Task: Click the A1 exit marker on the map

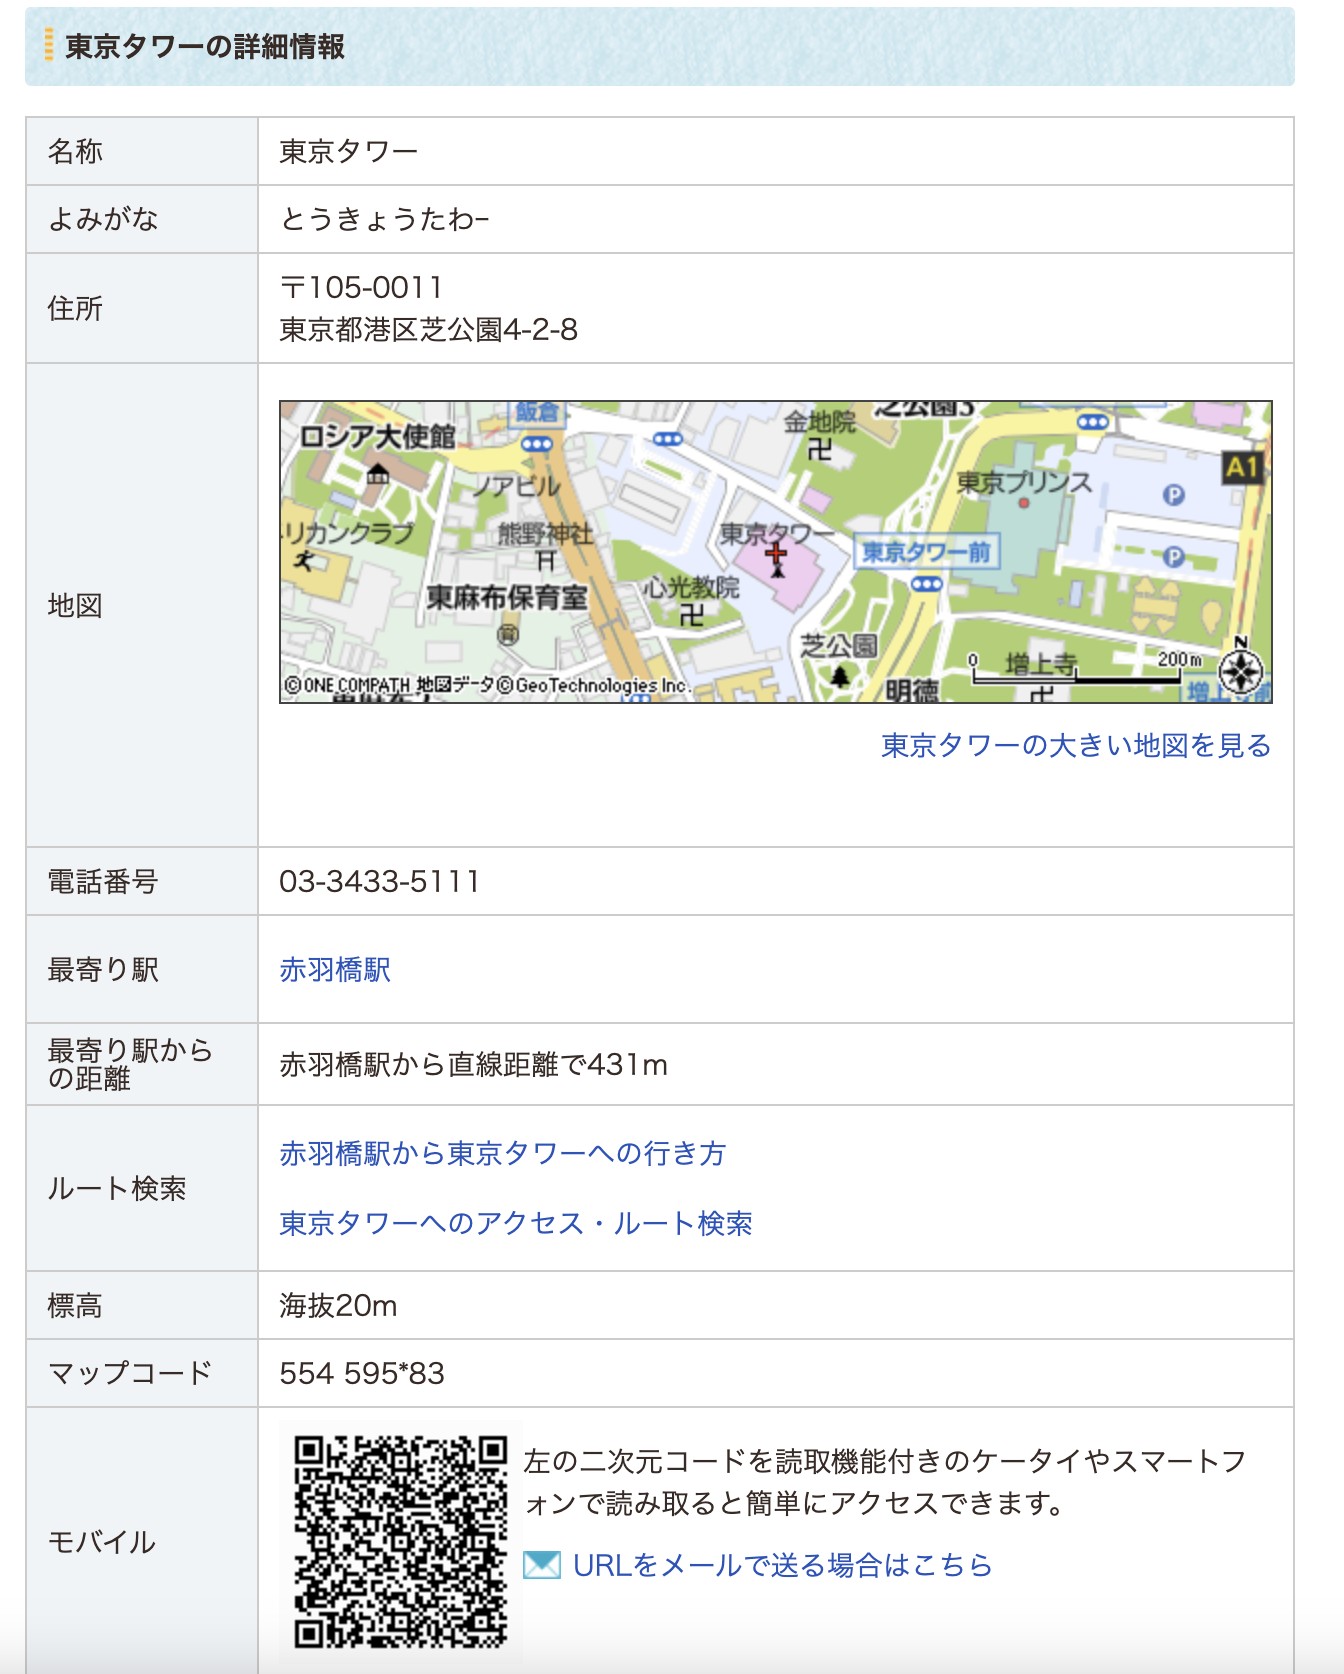Action: click(x=1241, y=467)
